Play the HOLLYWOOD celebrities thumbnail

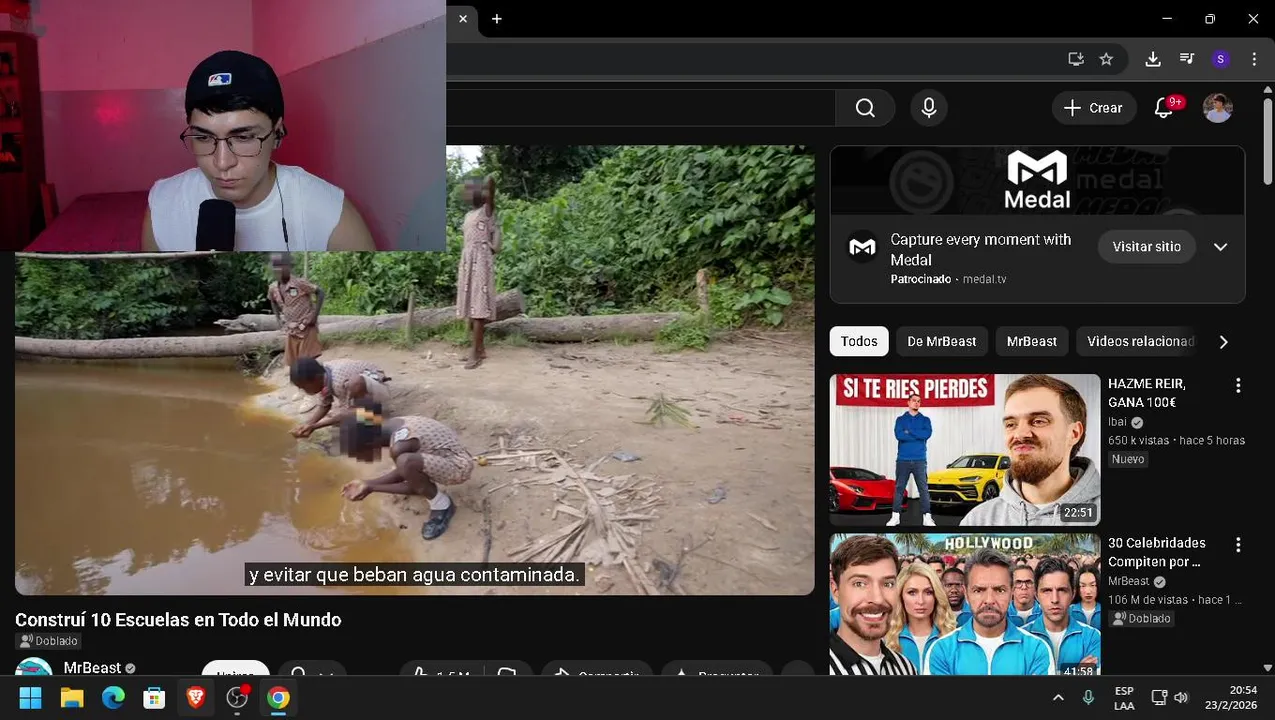coord(965,604)
